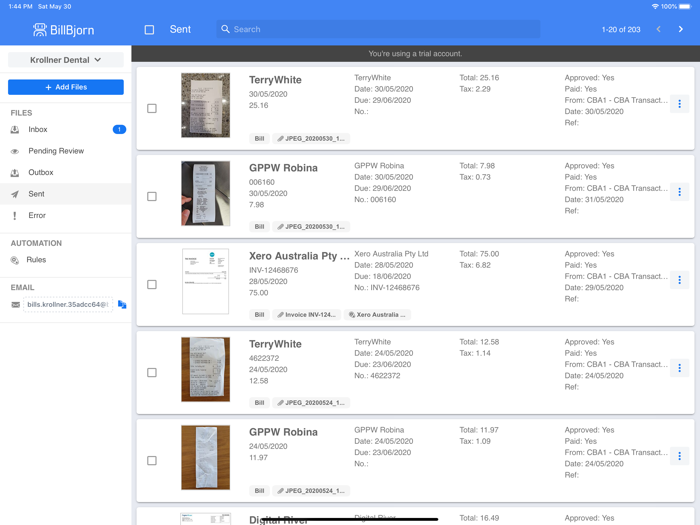Open the Sent folder

66,194
